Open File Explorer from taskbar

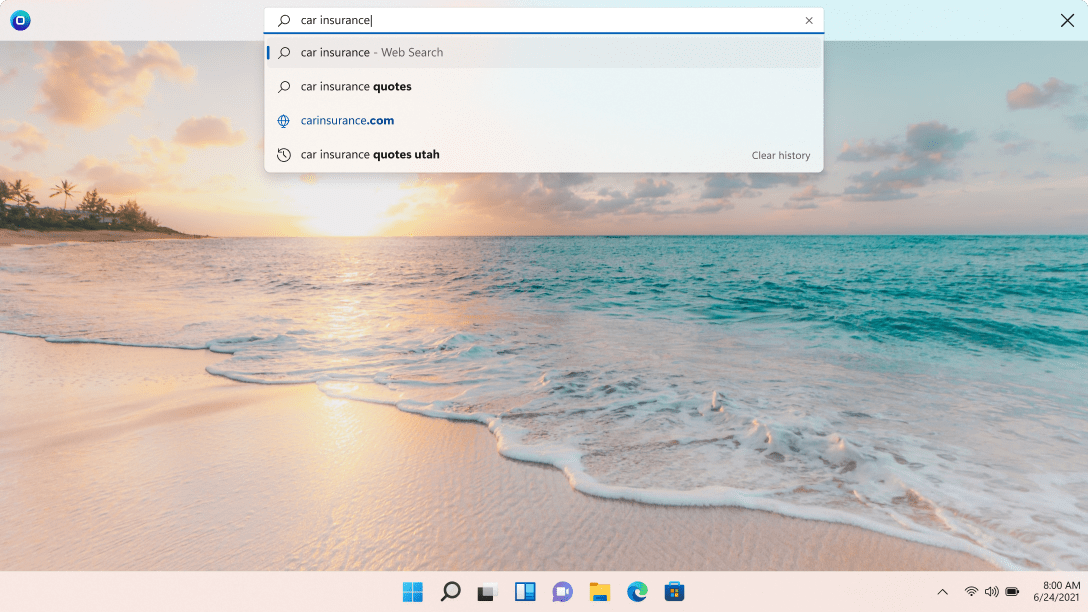(x=599, y=592)
